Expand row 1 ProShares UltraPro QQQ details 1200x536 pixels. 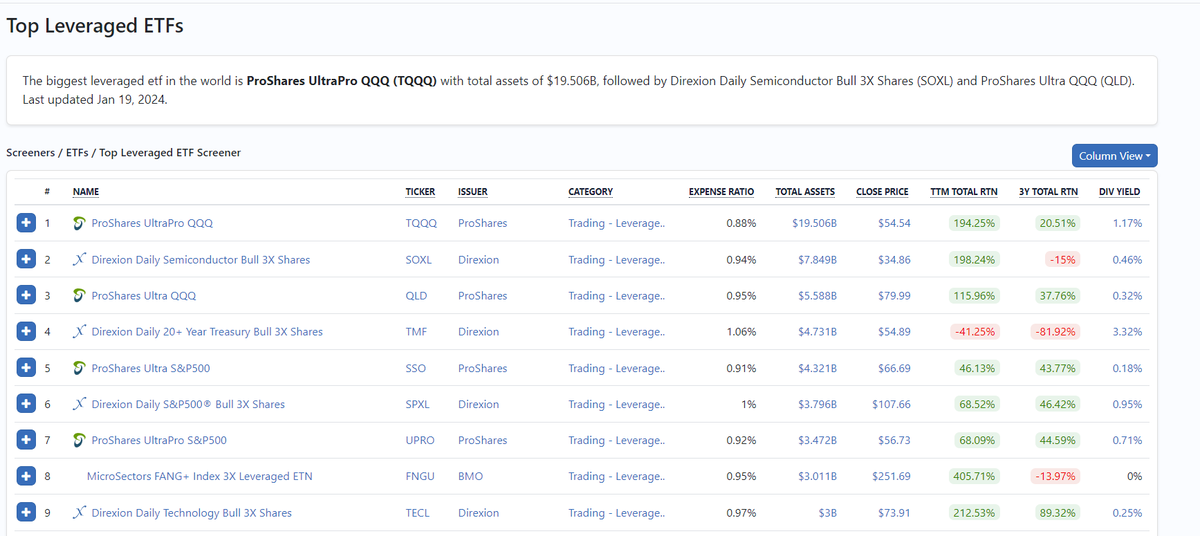point(26,223)
